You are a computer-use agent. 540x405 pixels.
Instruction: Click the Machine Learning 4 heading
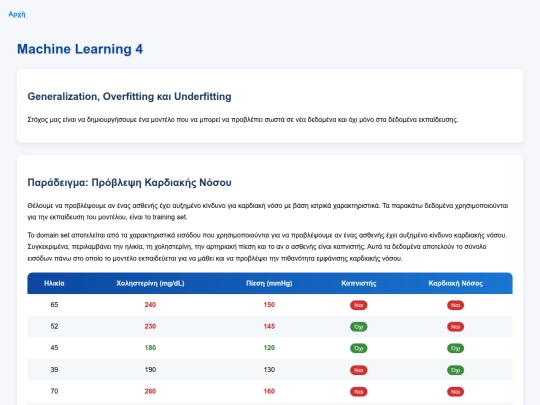(x=80, y=49)
